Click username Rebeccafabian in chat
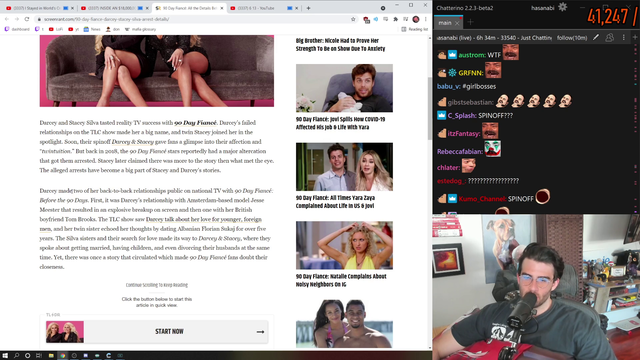This screenshot has width=640, height=360. click(x=460, y=151)
